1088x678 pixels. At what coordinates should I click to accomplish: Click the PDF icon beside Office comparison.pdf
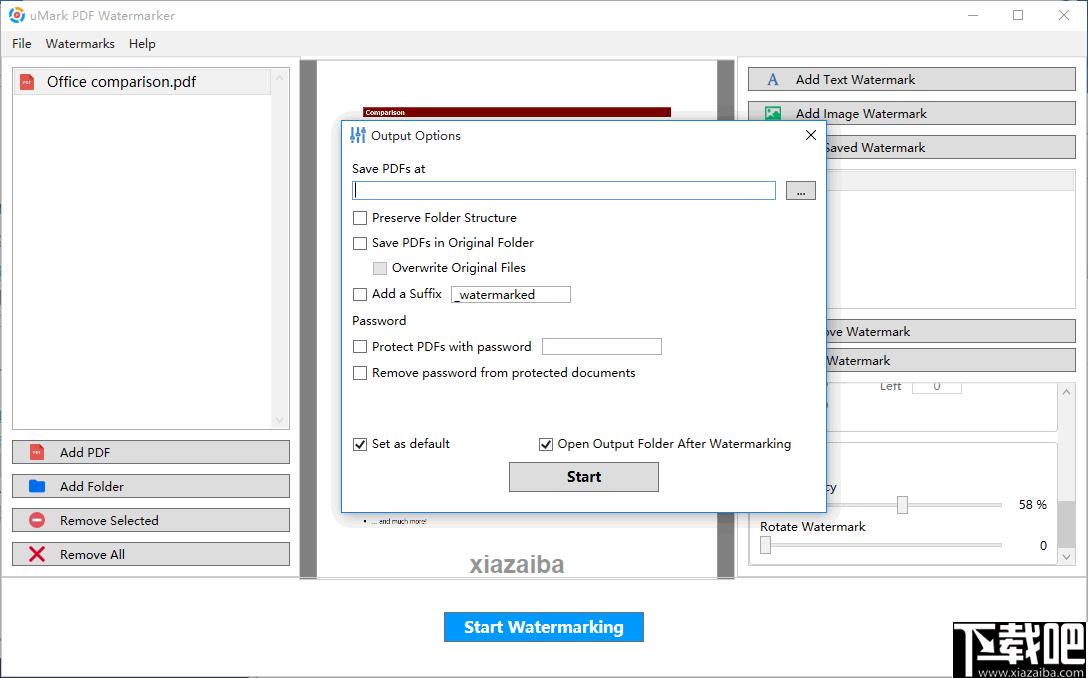[x=27, y=82]
